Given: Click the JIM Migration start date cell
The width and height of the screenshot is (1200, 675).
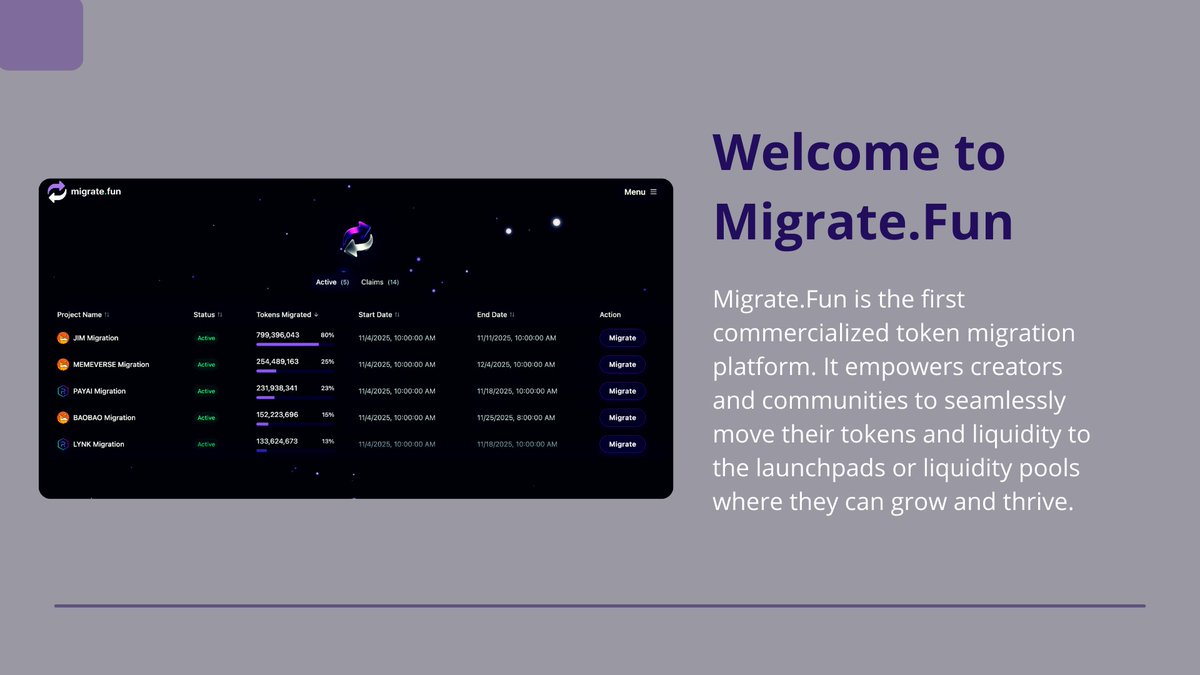Looking at the screenshot, I should (397, 338).
